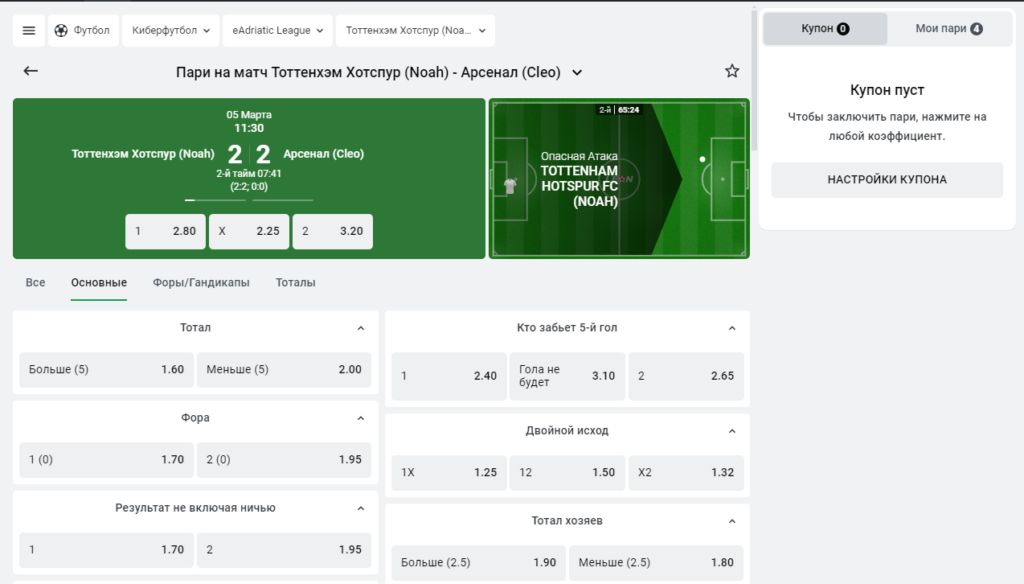Switch to the Мои пари tab
1024x584 pixels.
click(949, 29)
